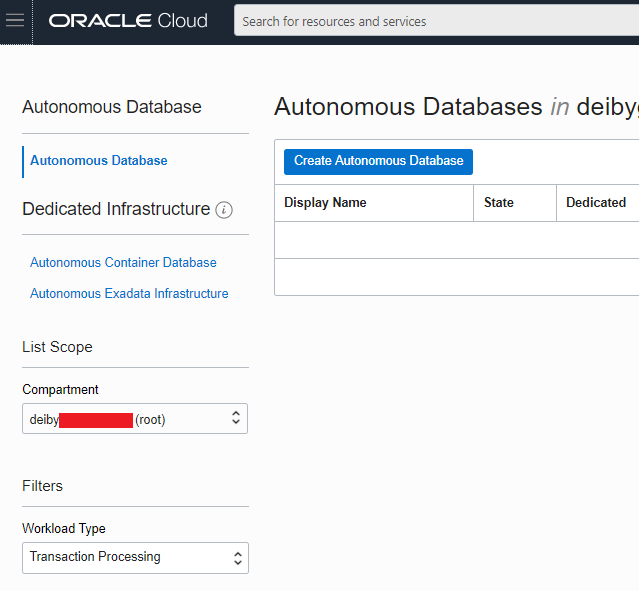This screenshot has height=591, width=639.
Task: Click the info icon beside Dedicated Infrastructure
Action: (224, 210)
